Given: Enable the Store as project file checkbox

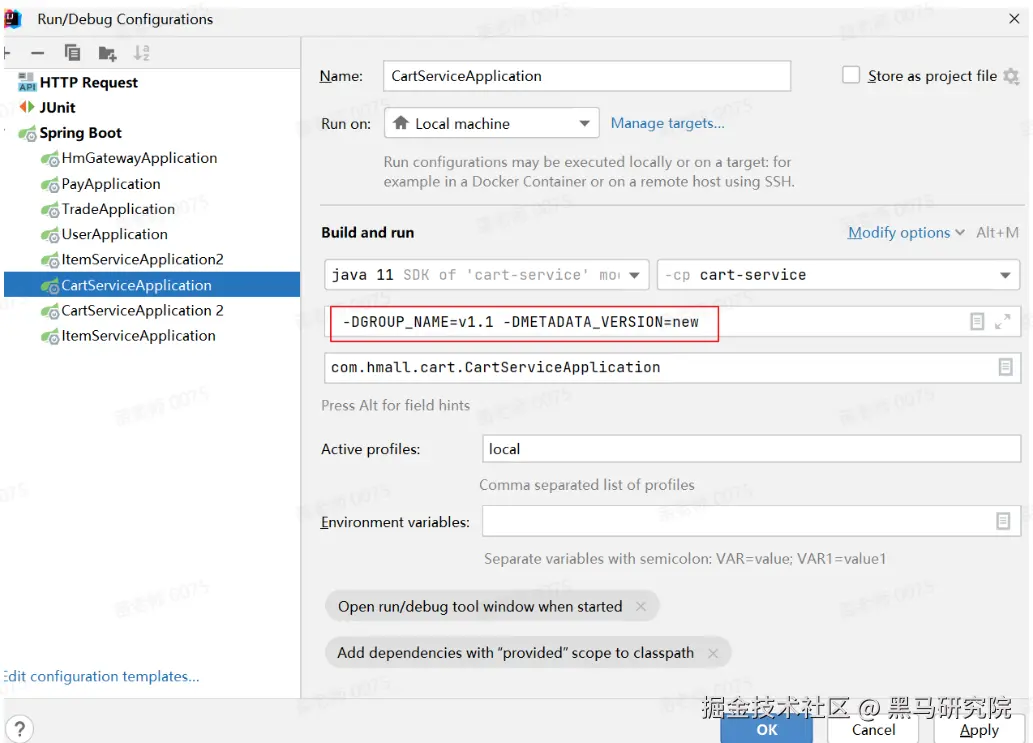Looking at the screenshot, I should click(x=851, y=75).
